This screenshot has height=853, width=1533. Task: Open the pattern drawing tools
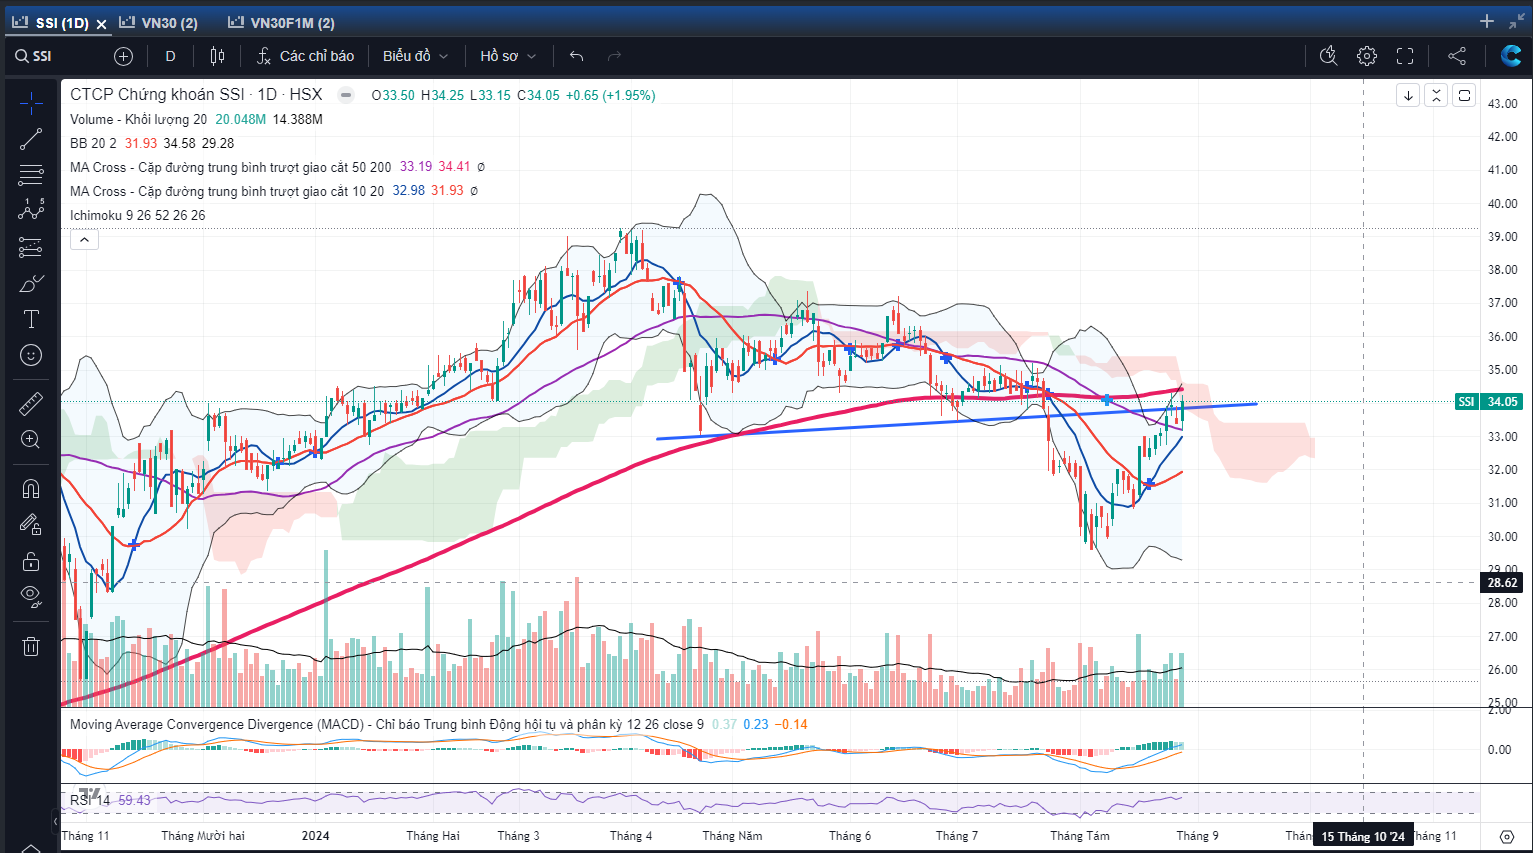31,210
